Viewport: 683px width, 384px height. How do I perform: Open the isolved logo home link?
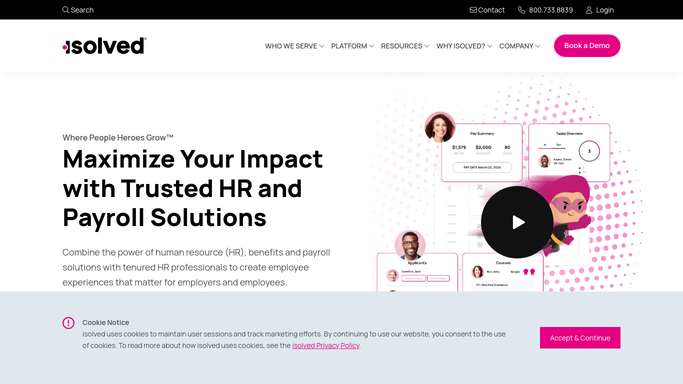[x=104, y=46]
